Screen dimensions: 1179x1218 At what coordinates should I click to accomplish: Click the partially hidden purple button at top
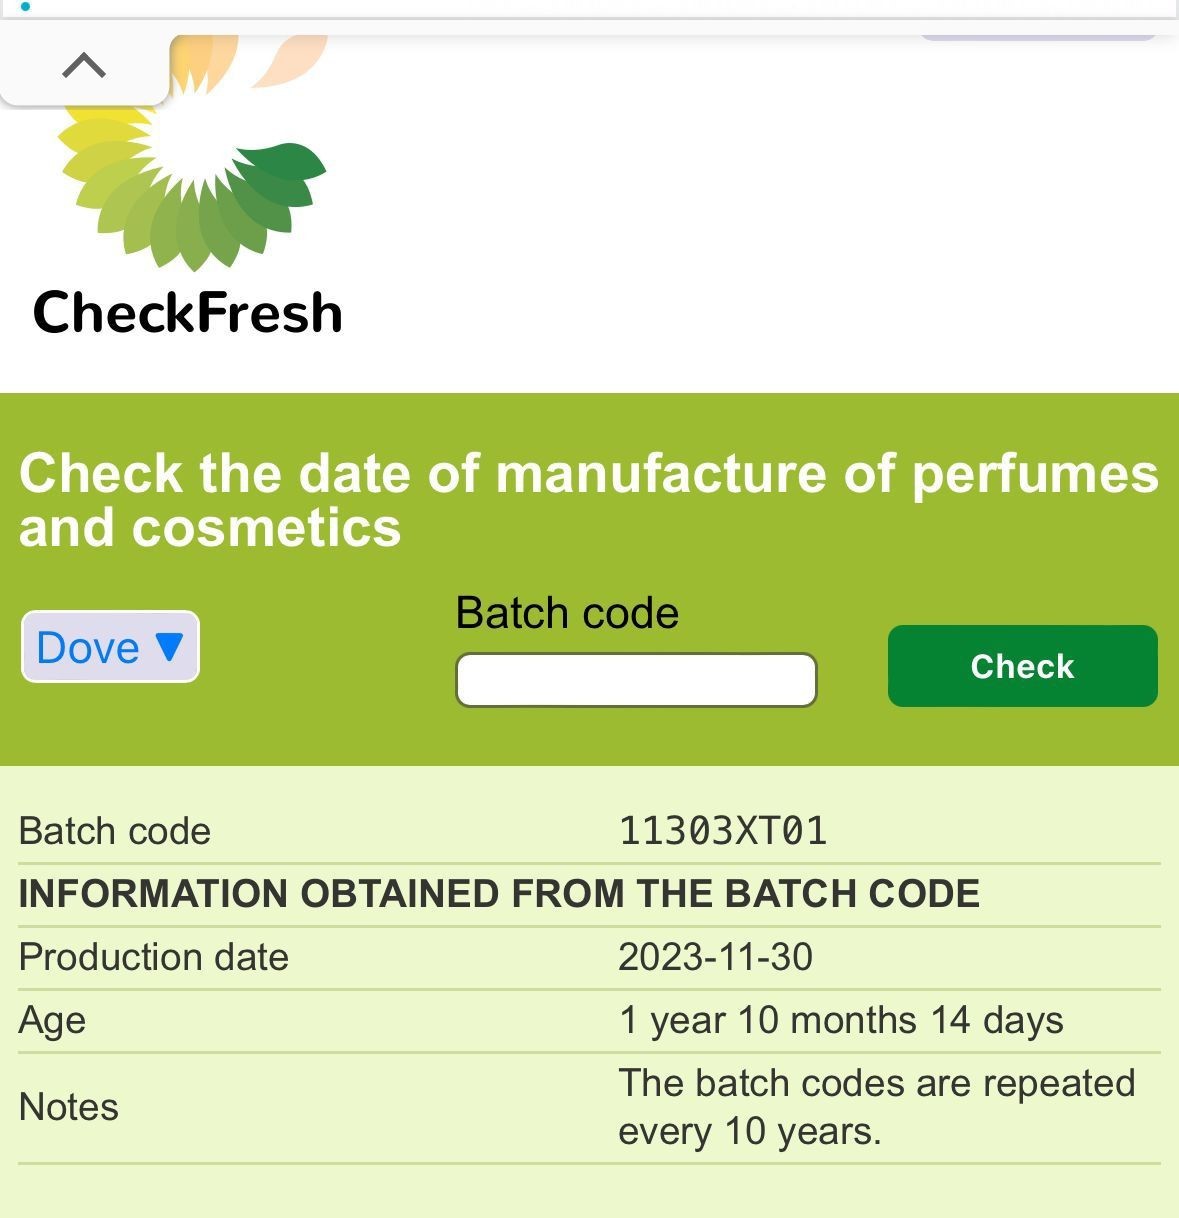(1037, 35)
